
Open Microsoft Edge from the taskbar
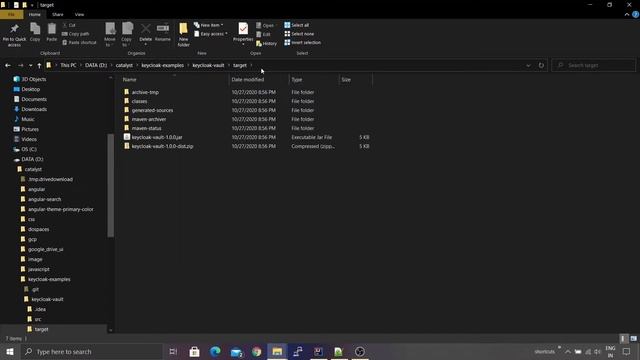coord(215,351)
